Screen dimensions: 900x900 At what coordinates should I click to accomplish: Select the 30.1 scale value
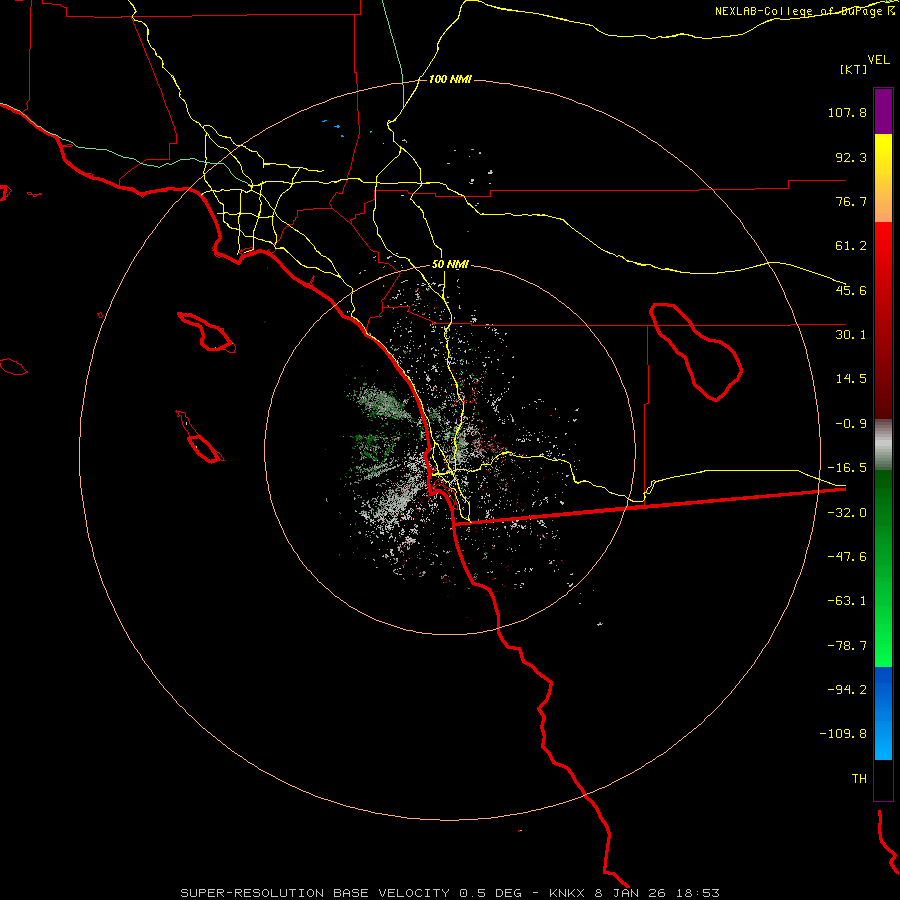(851, 335)
